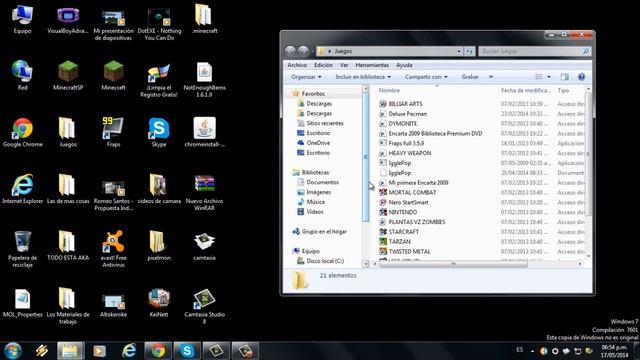Sort by Fecha de modificación column
The width and height of the screenshot is (640, 360).
tap(526, 90)
